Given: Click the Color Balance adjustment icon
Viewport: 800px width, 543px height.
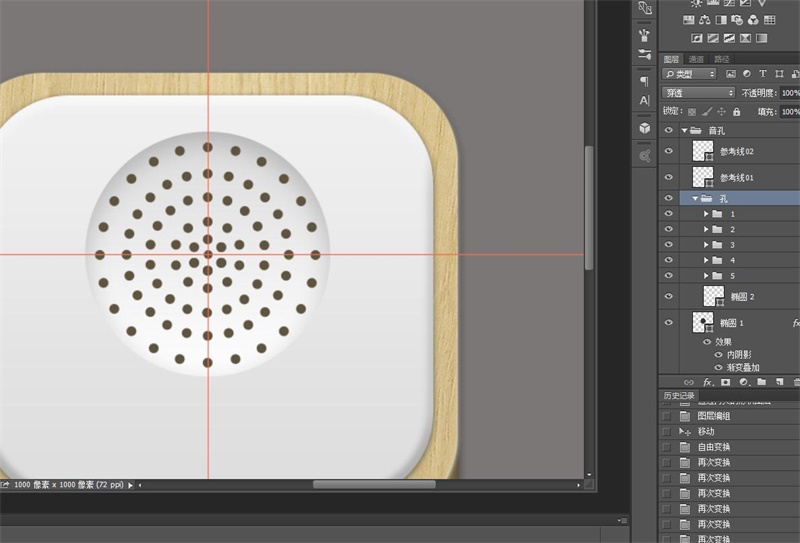Looking at the screenshot, I should 706,20.
